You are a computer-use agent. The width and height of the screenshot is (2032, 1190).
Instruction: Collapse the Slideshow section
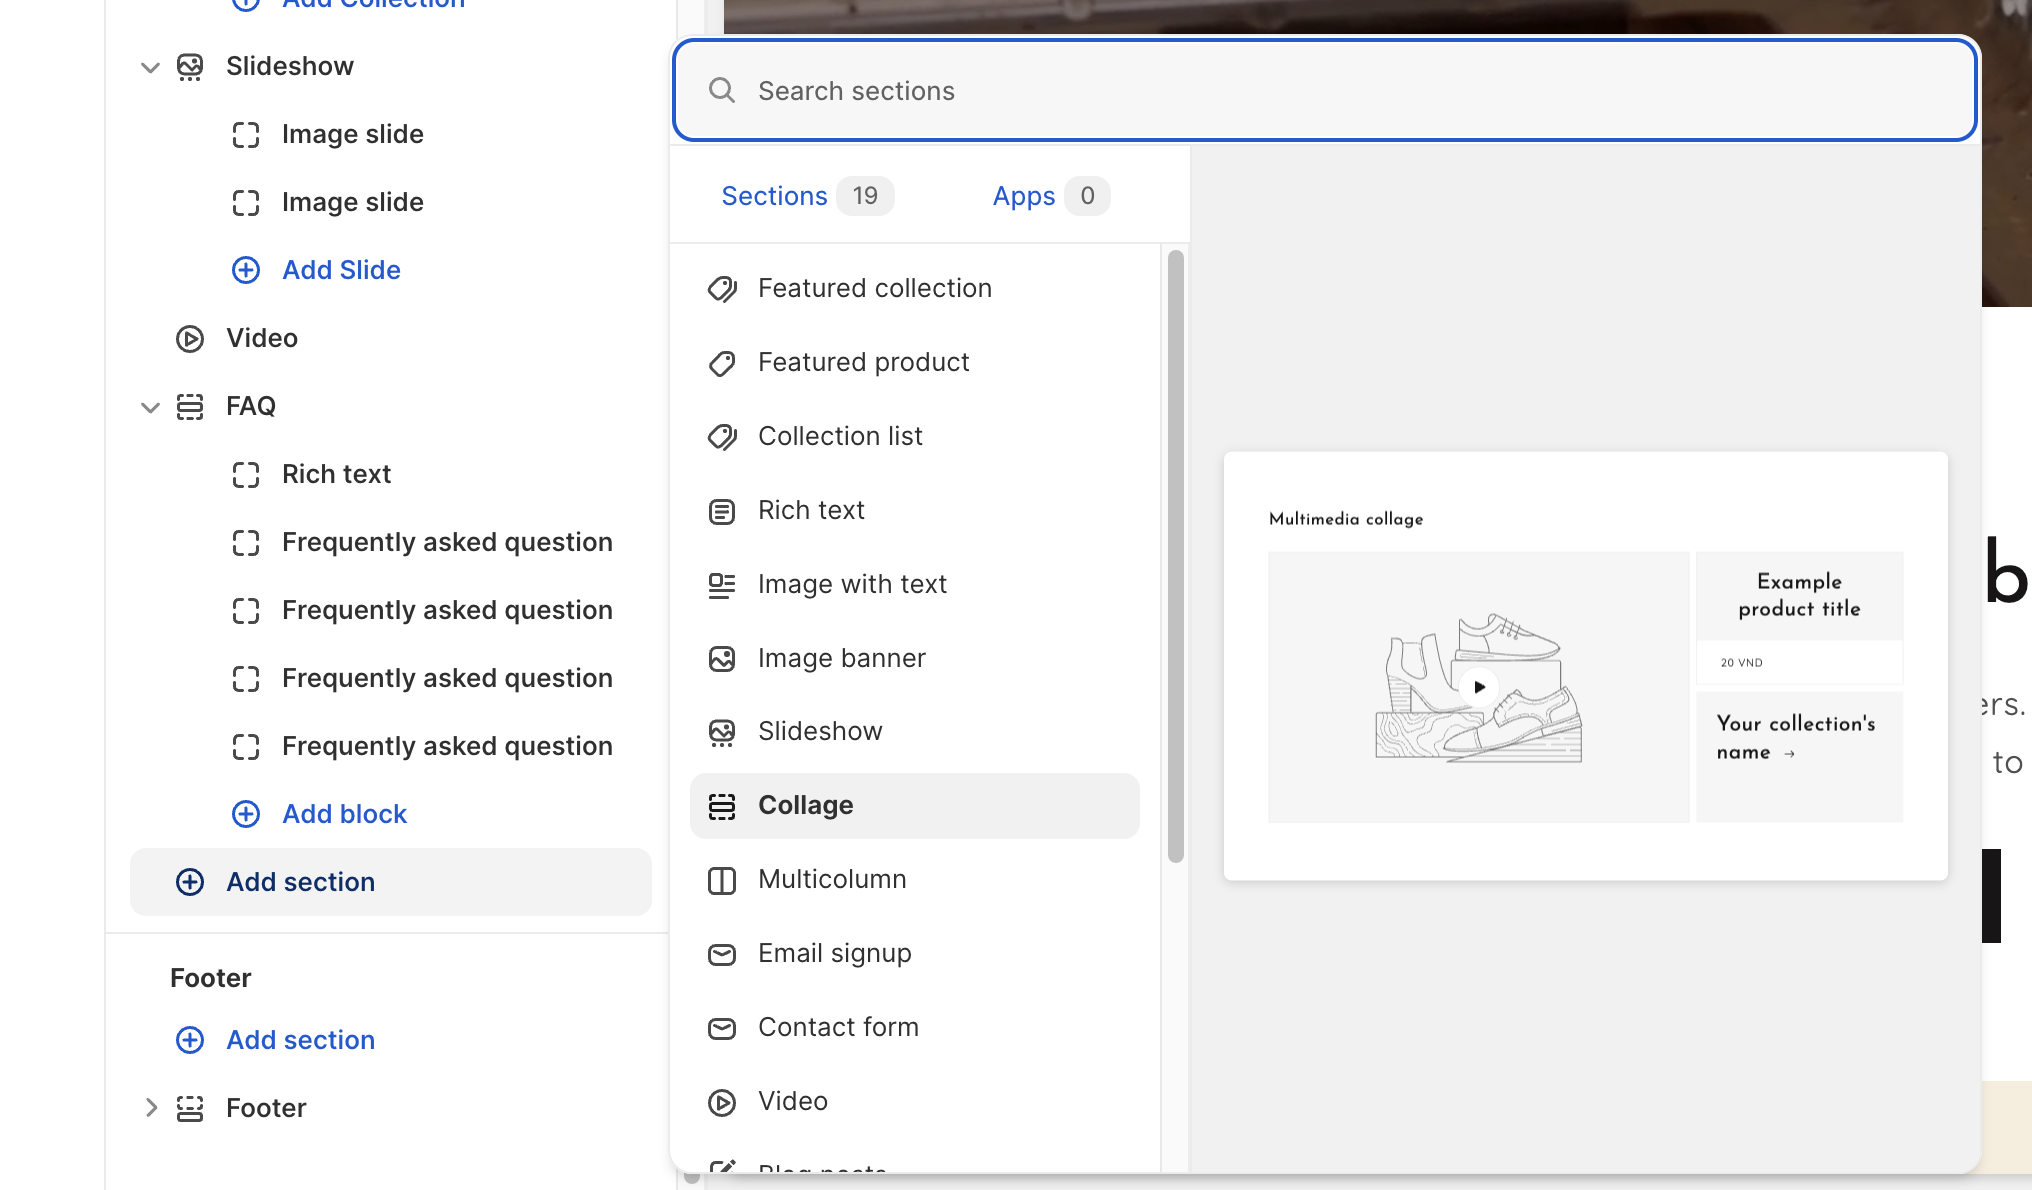(150, 67)
